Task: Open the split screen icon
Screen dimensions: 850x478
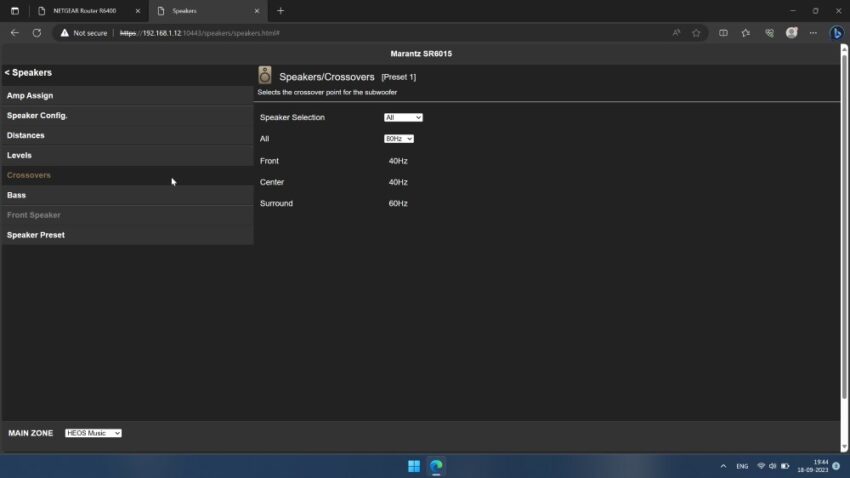Action: pyautogui.click(x=724, y=33)
